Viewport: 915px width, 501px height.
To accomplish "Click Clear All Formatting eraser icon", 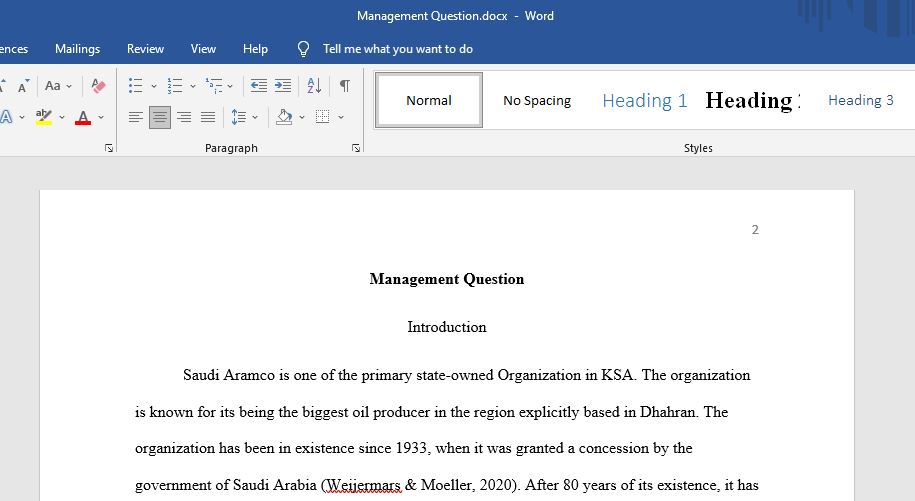I will pos(99,86).
